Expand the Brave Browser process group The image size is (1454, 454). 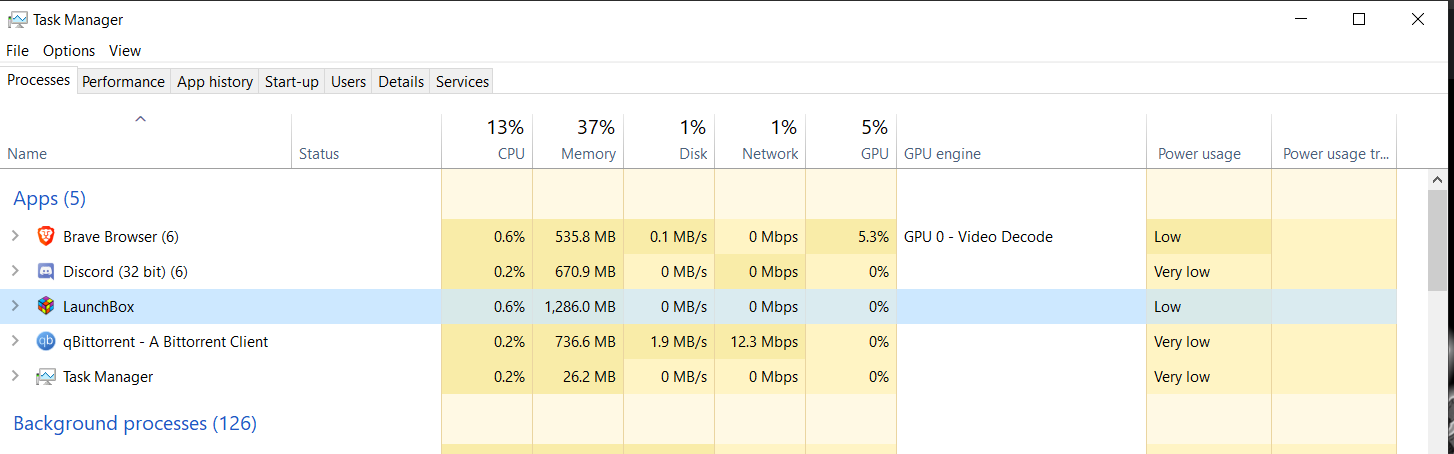[x=15, y=237]
